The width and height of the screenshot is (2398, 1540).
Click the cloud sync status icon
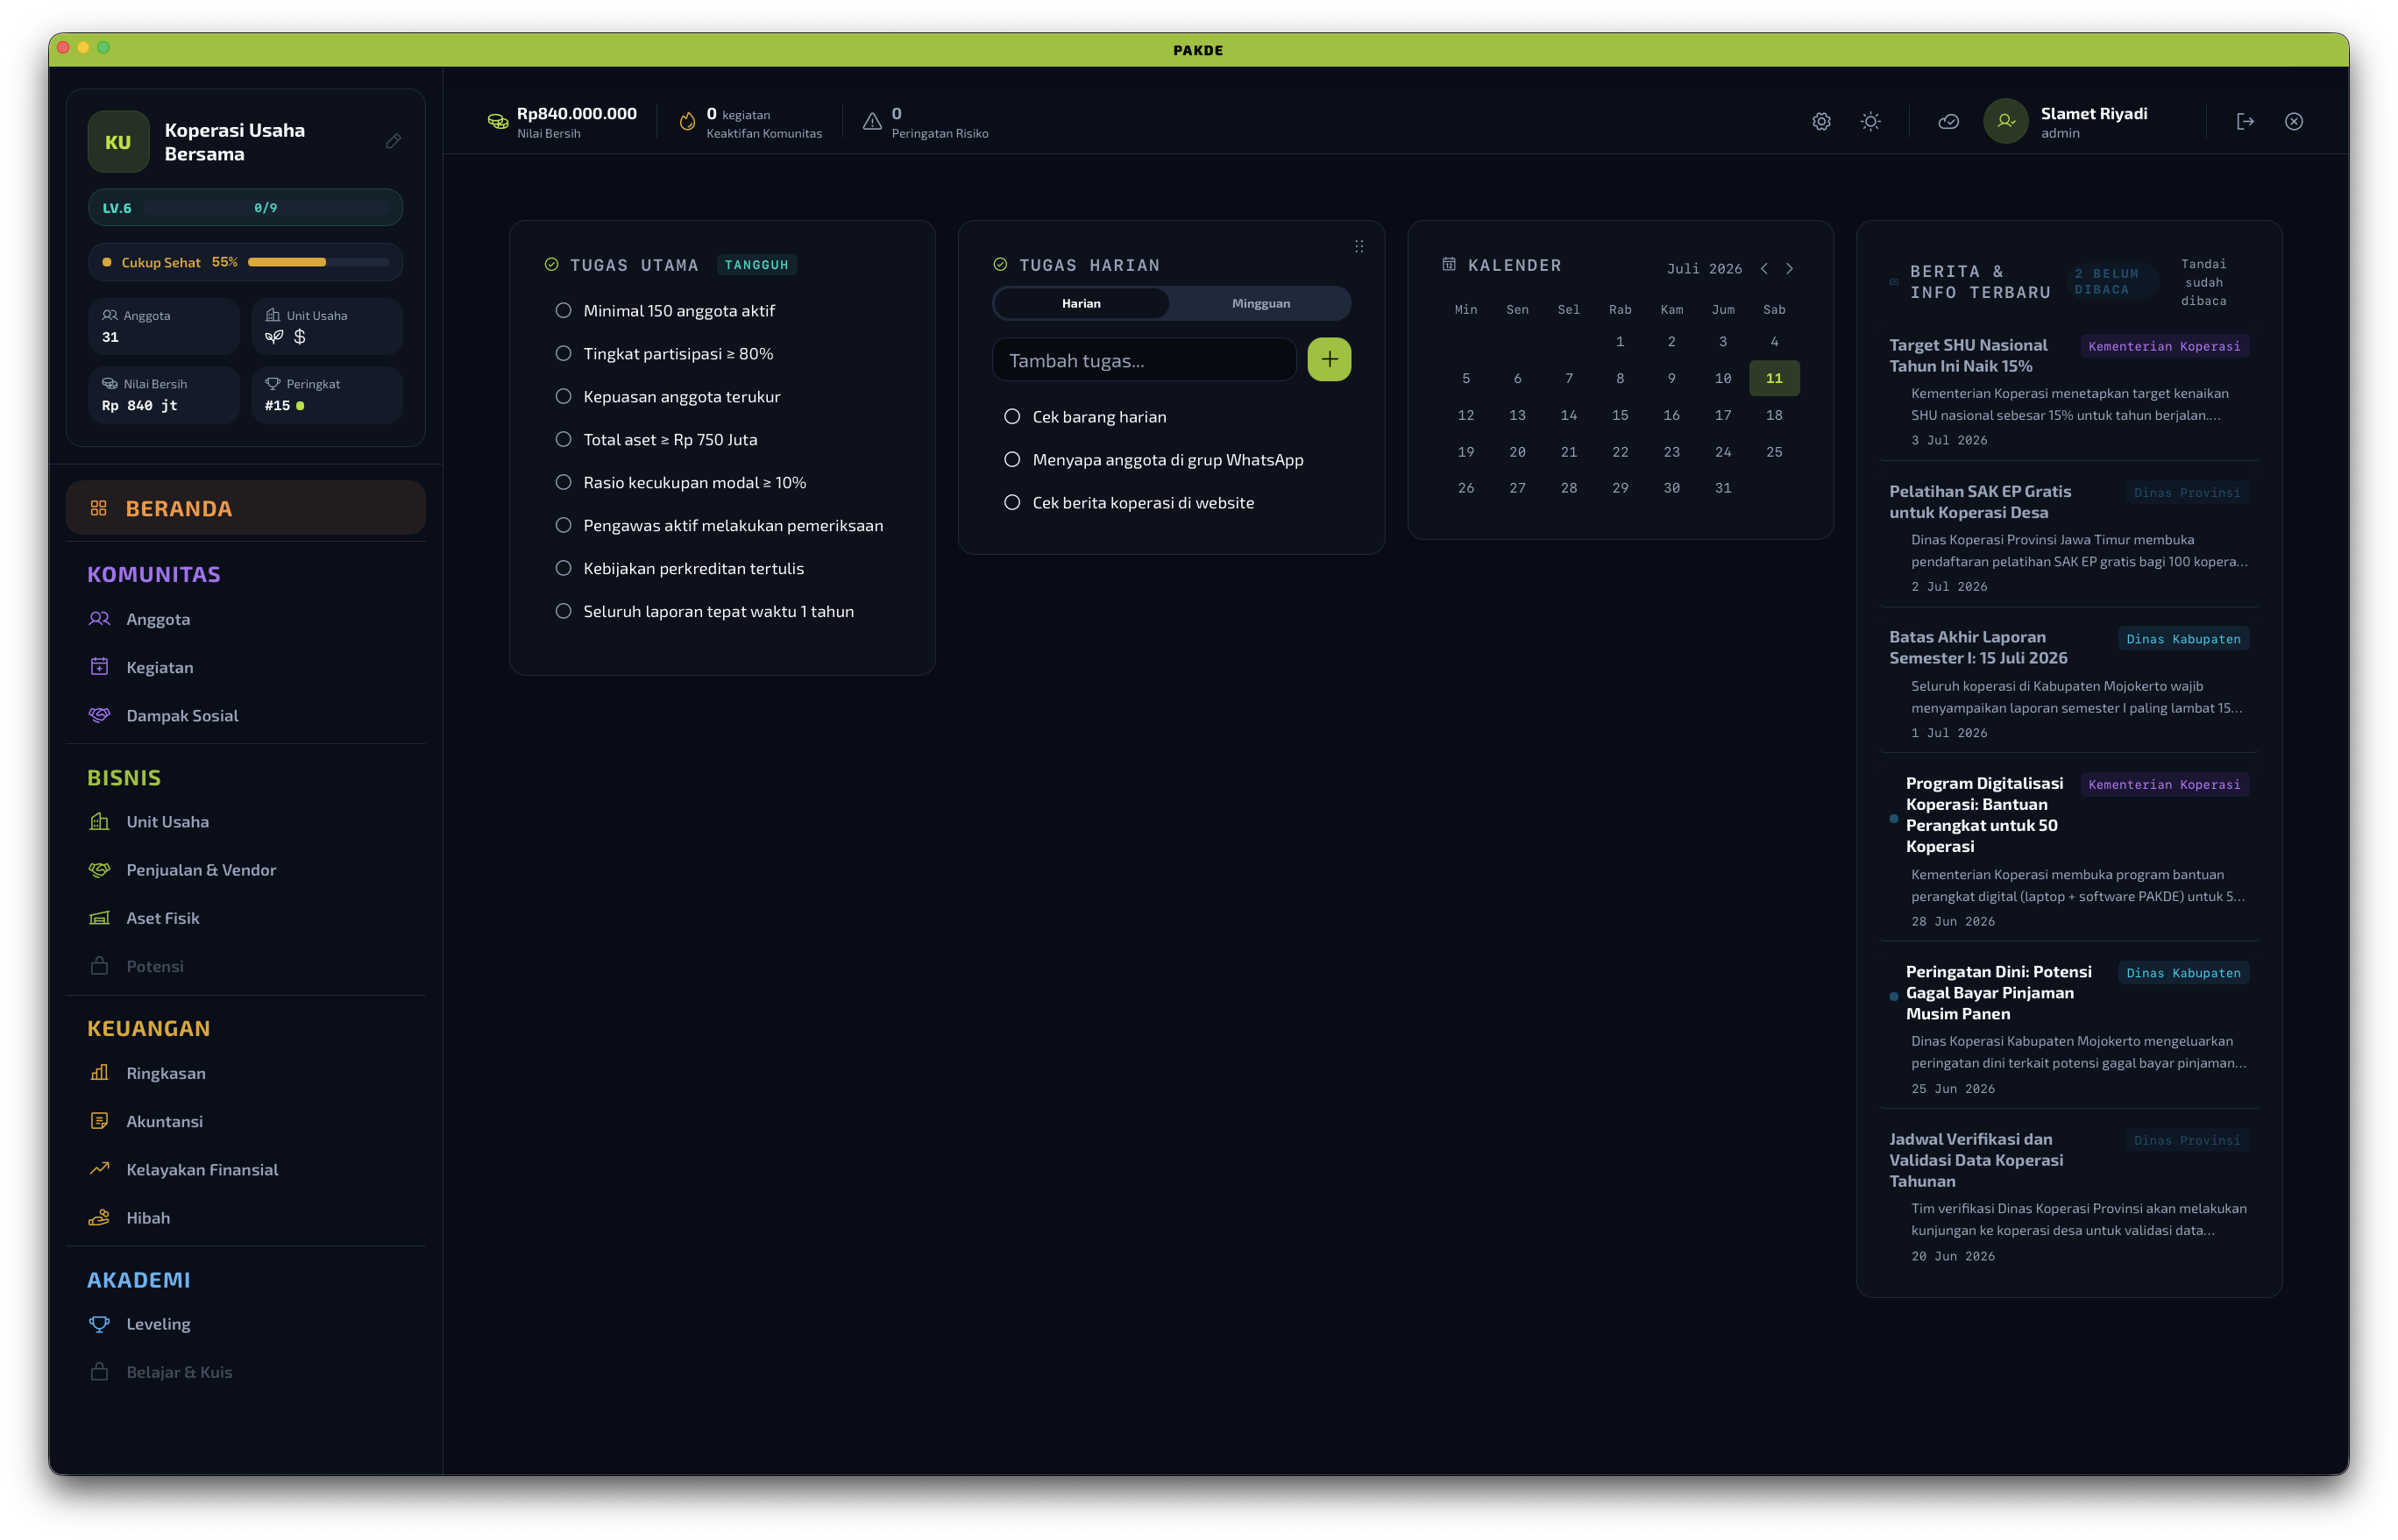(1948, 121)
